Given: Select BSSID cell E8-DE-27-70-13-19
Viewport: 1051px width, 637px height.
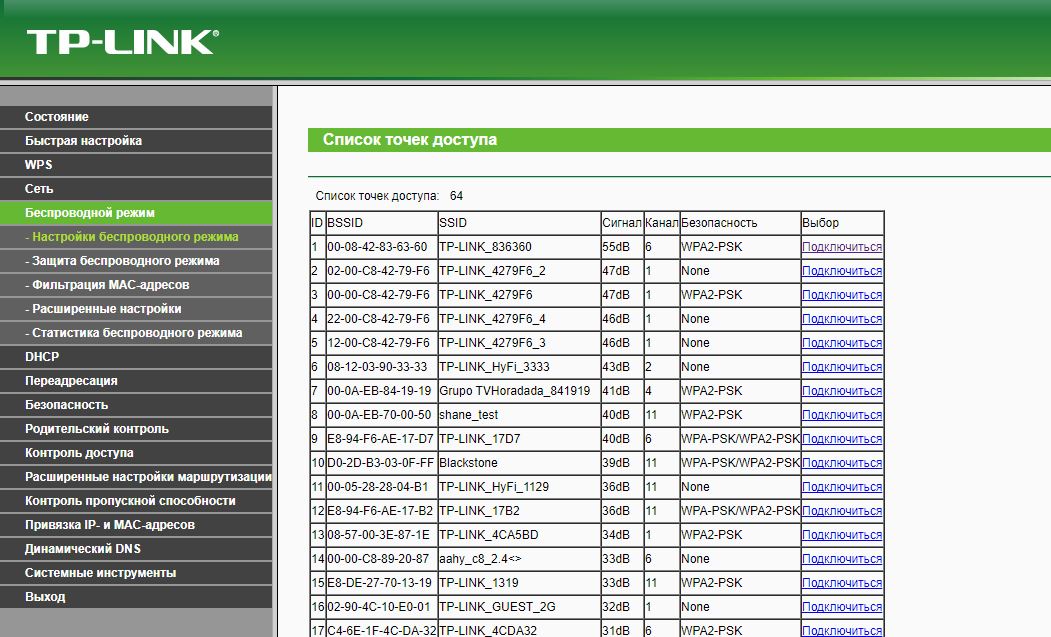Looking at the screenshot, I should click(x=380, y=583).
